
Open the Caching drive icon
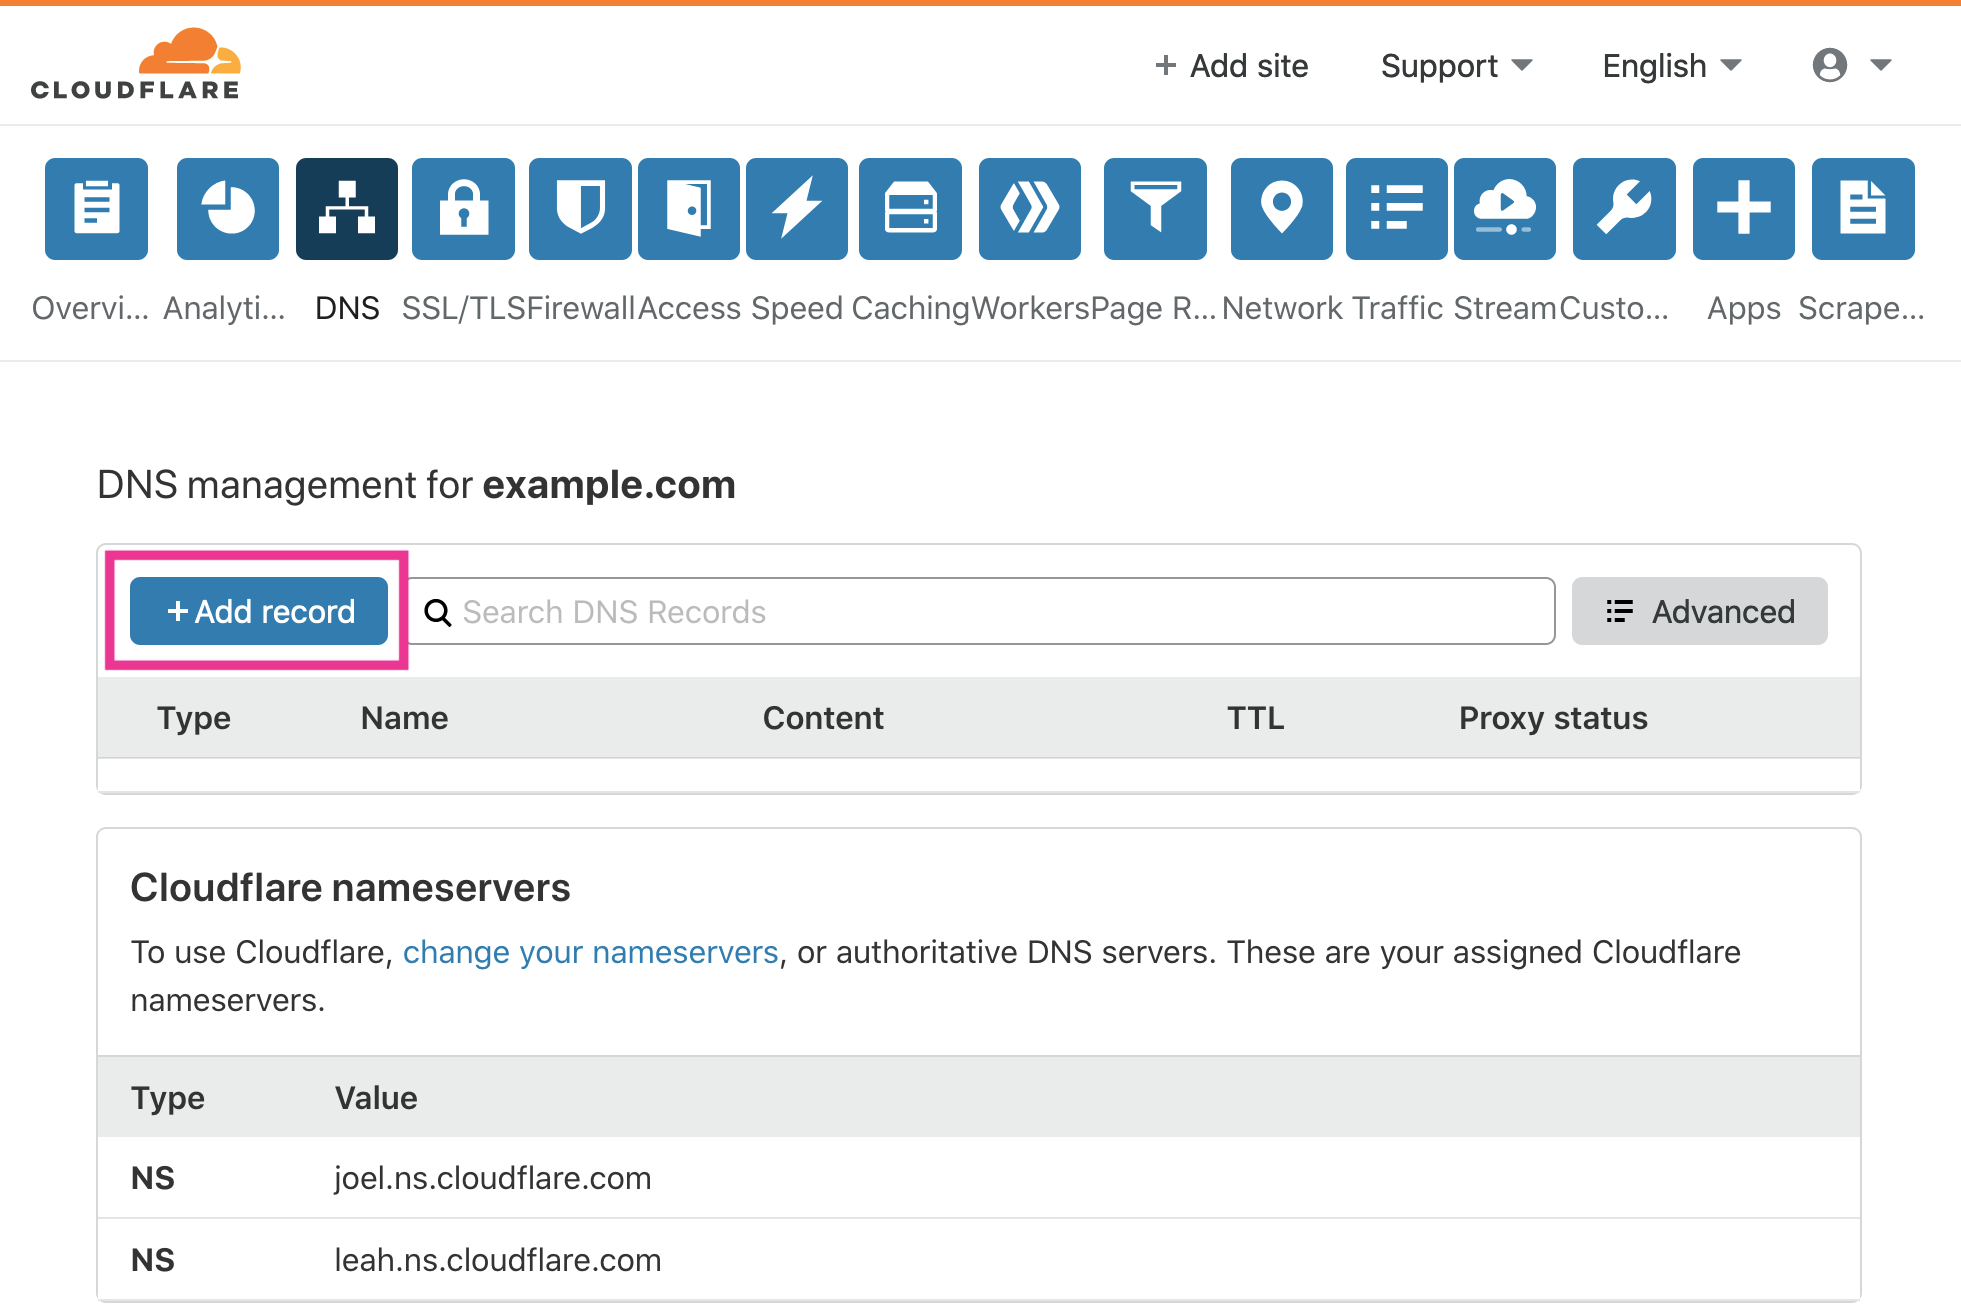910,209
